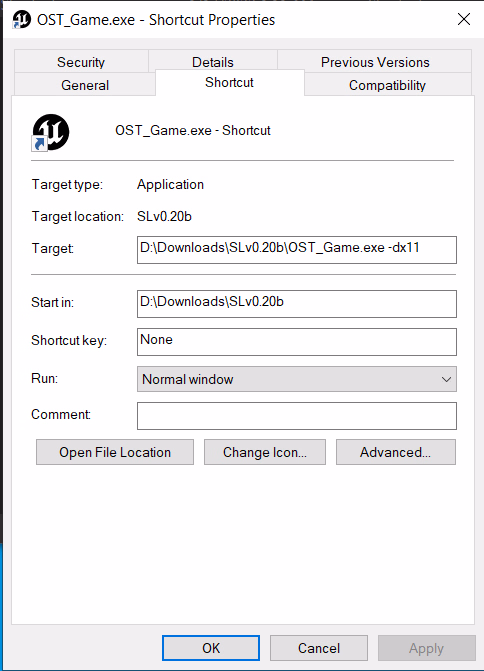This screenshot has height=671, width=484.
Task: Click the Apply button
Action: pyautogui.click(x=427, y=648)
